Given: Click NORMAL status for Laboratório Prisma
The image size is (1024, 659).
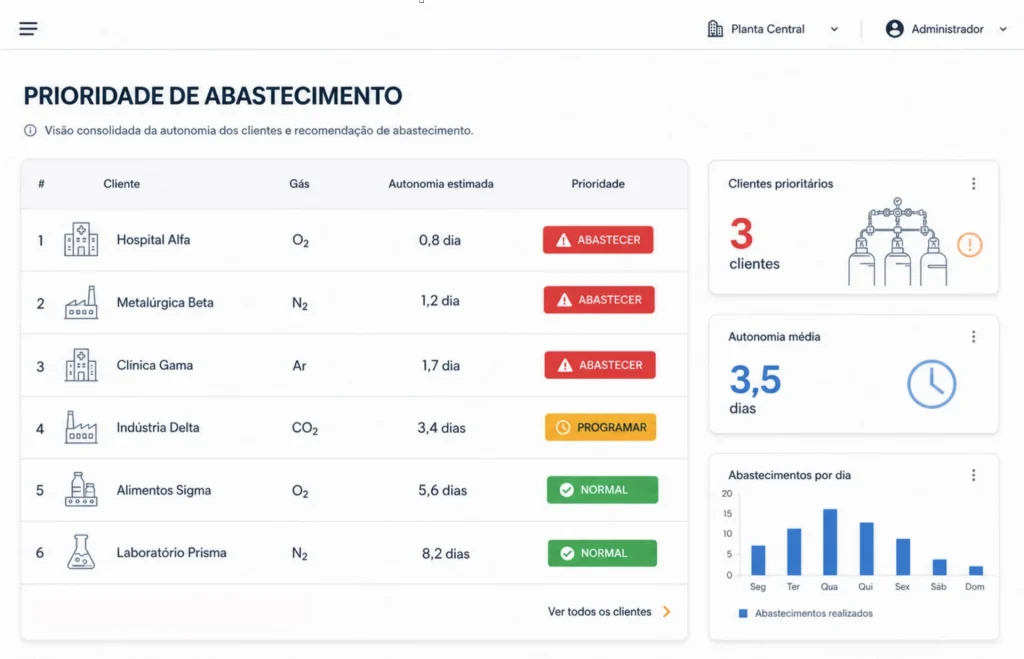Looking at the screenshot, I should tap(602, 553).
